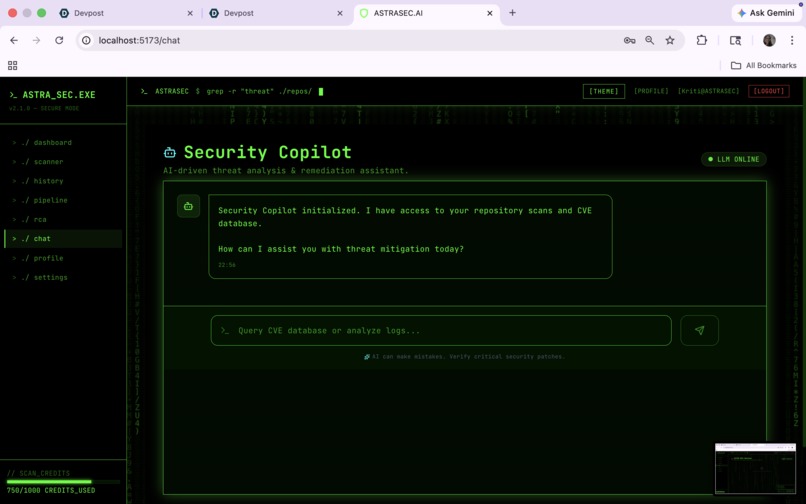The image size is (806, 504).
Task: Click the Security Copilot robot heading icon
Action: [x=170, y=152]
